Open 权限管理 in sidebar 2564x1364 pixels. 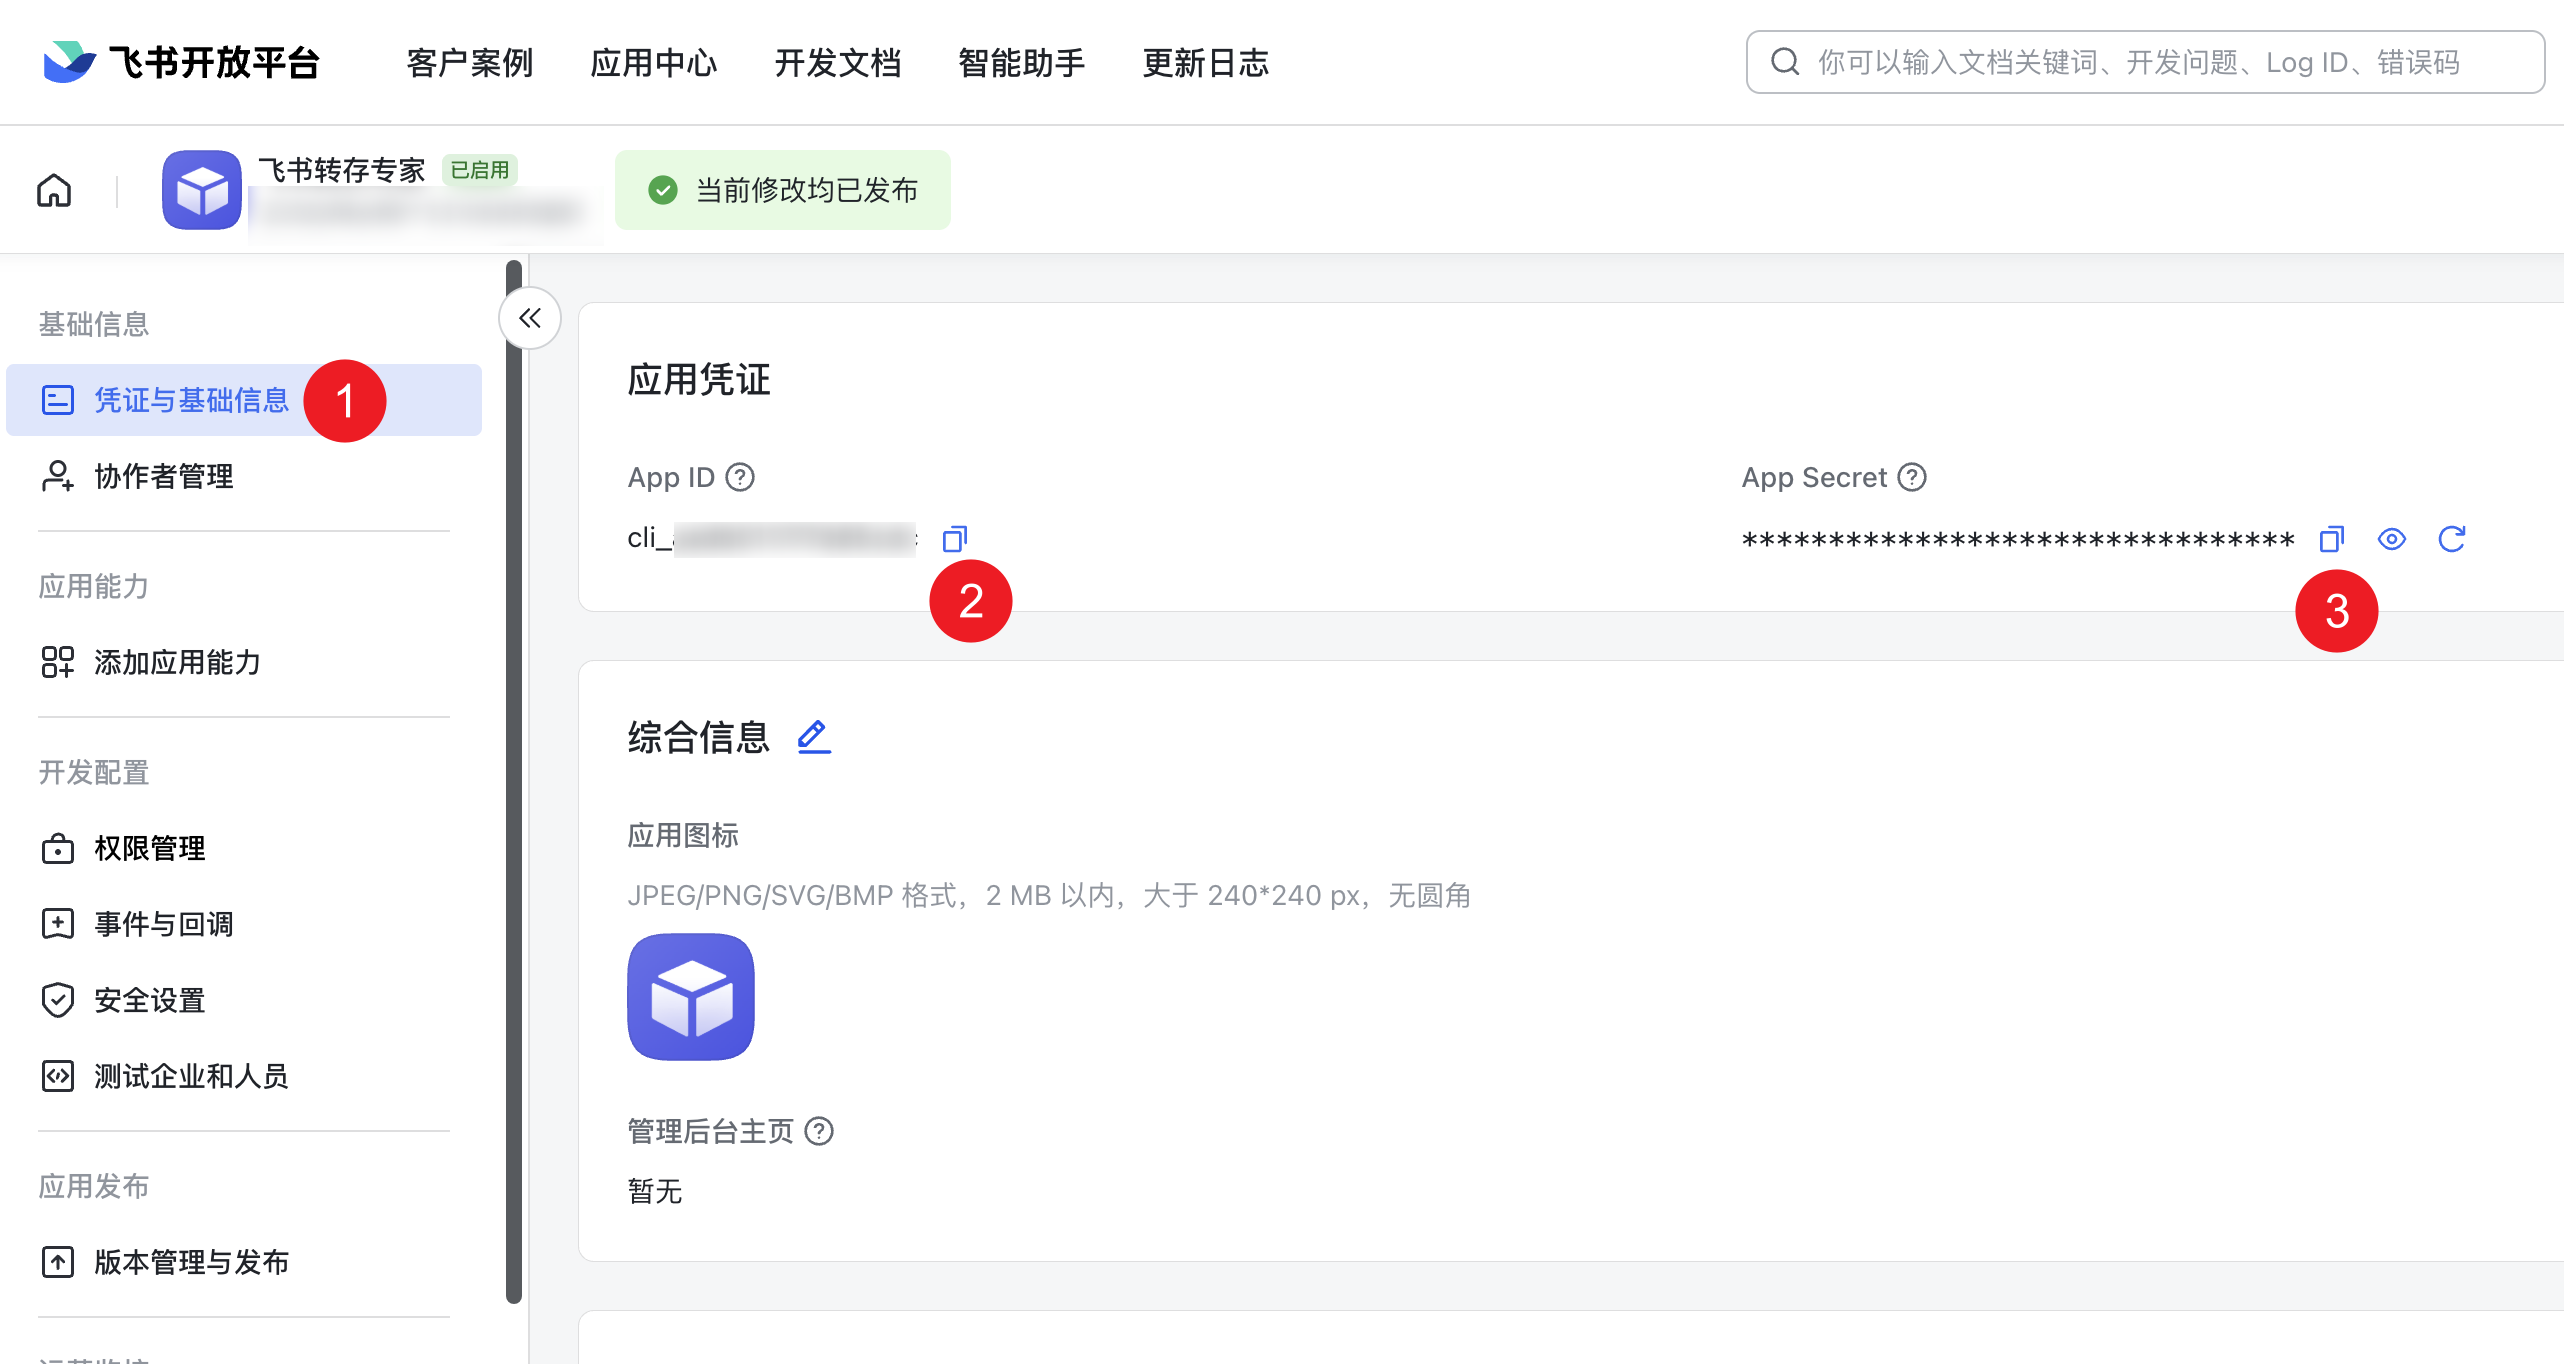[x=244, y=848]
